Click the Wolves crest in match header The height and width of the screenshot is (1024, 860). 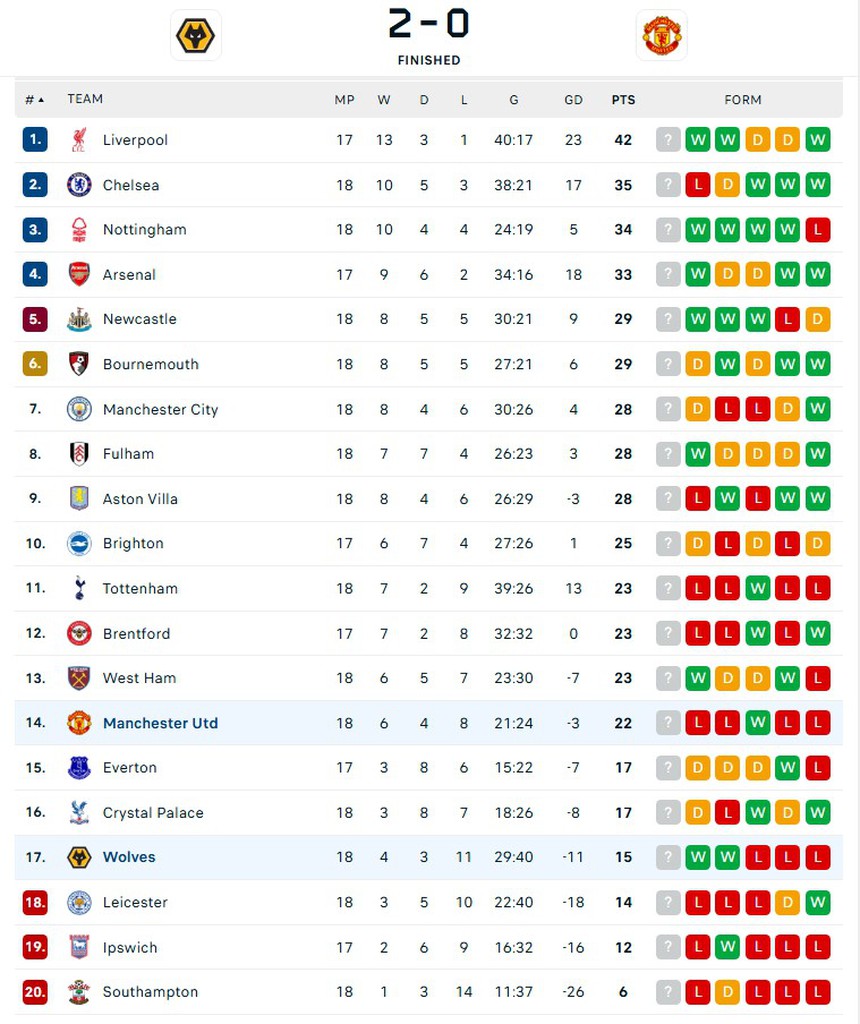pyautogui.click(x=195, y=36)
